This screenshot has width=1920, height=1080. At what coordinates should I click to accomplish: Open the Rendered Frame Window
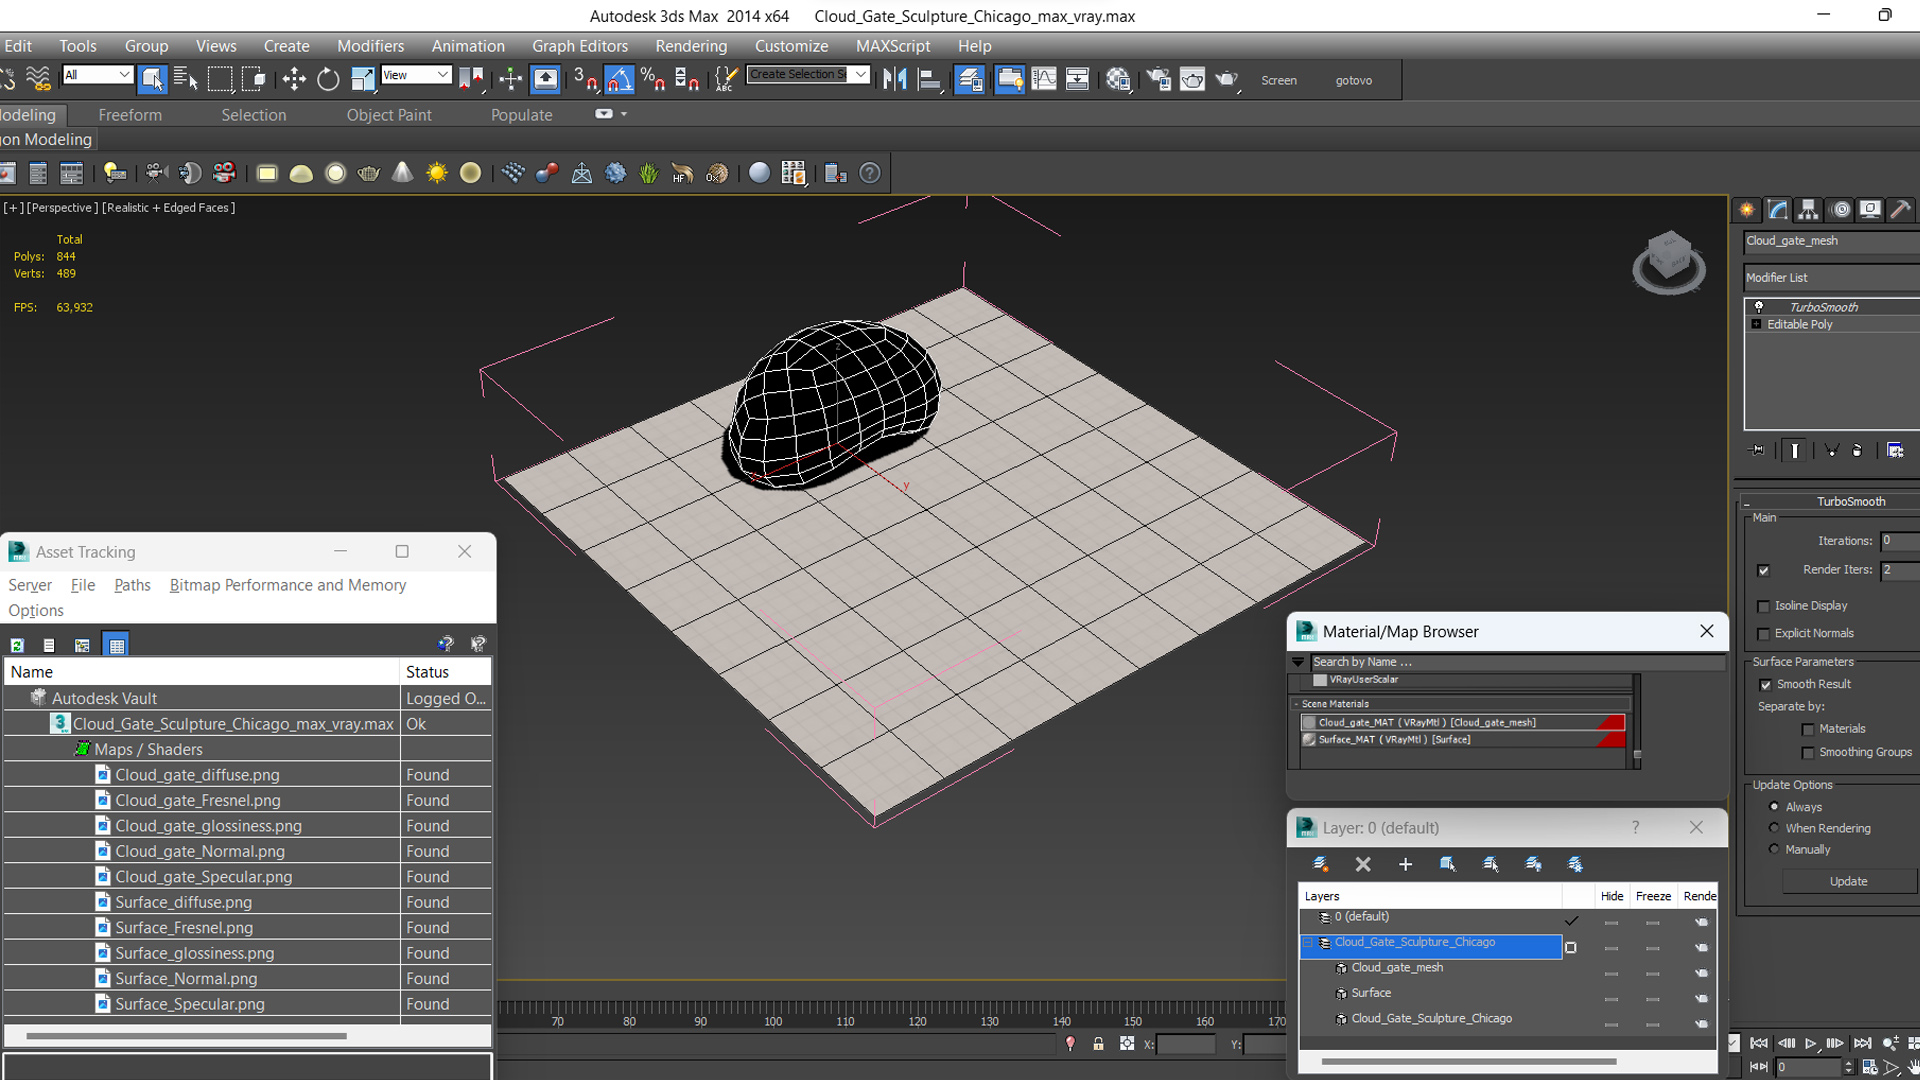1192,79
